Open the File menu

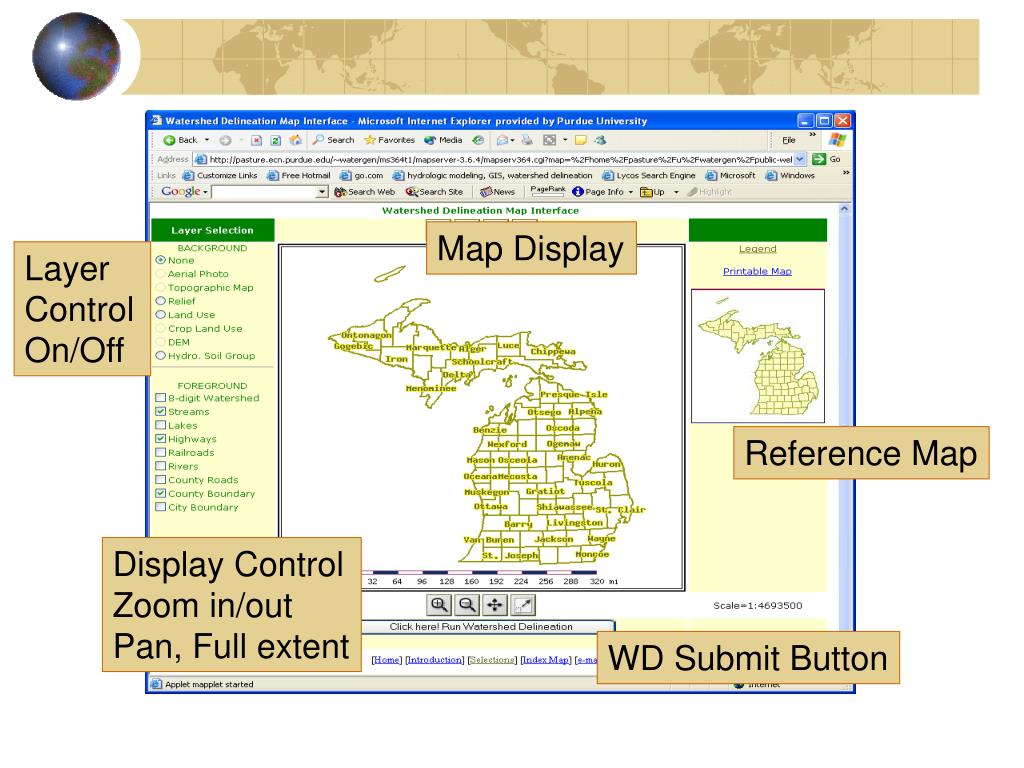coord(789,140)
